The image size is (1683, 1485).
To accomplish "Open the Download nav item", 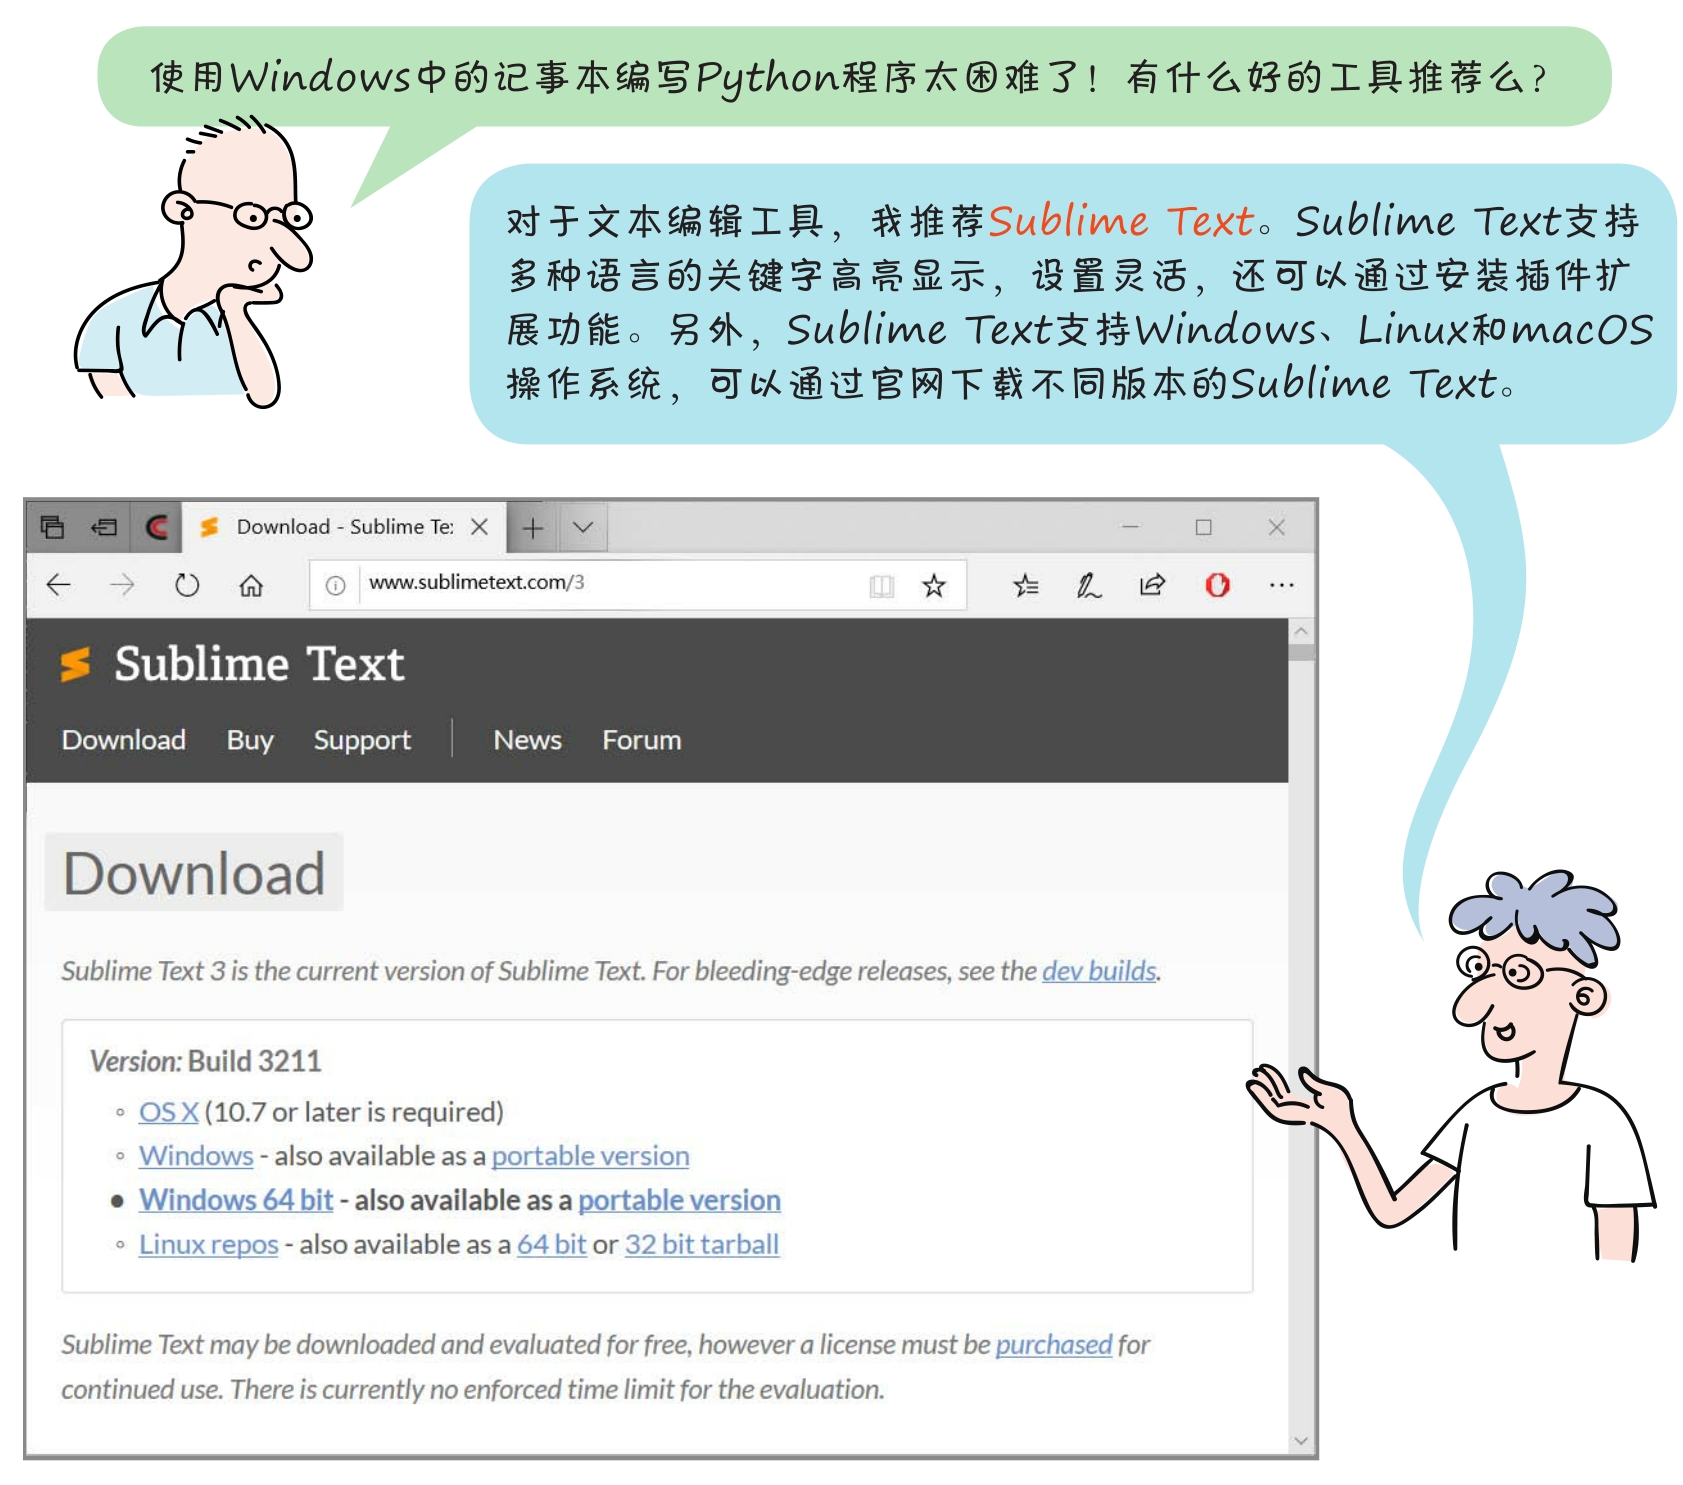I will pos(124,741).
